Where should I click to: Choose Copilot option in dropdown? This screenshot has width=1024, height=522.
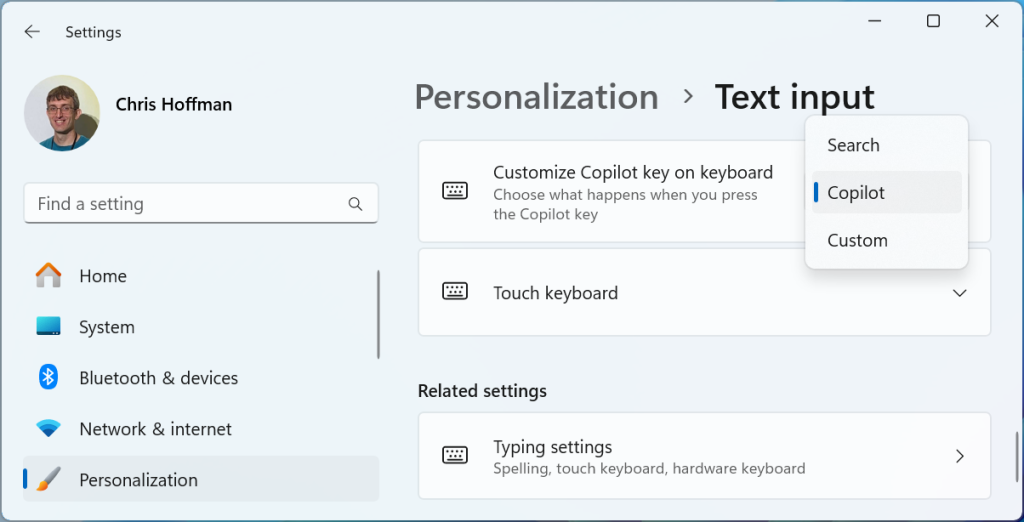click(x=886, y=193)
